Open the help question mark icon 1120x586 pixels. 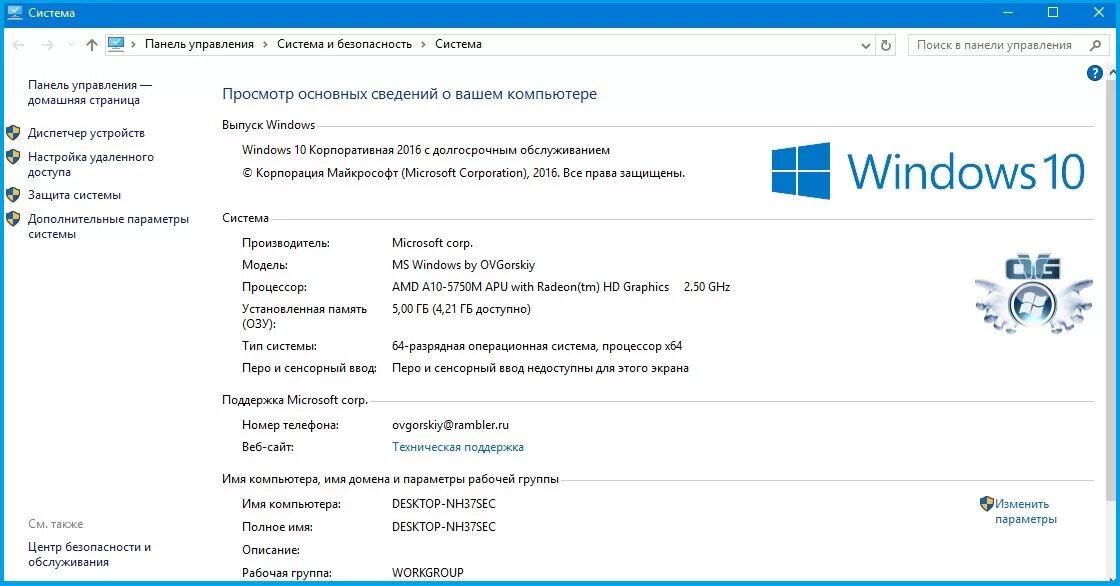tap(1094, 73)
